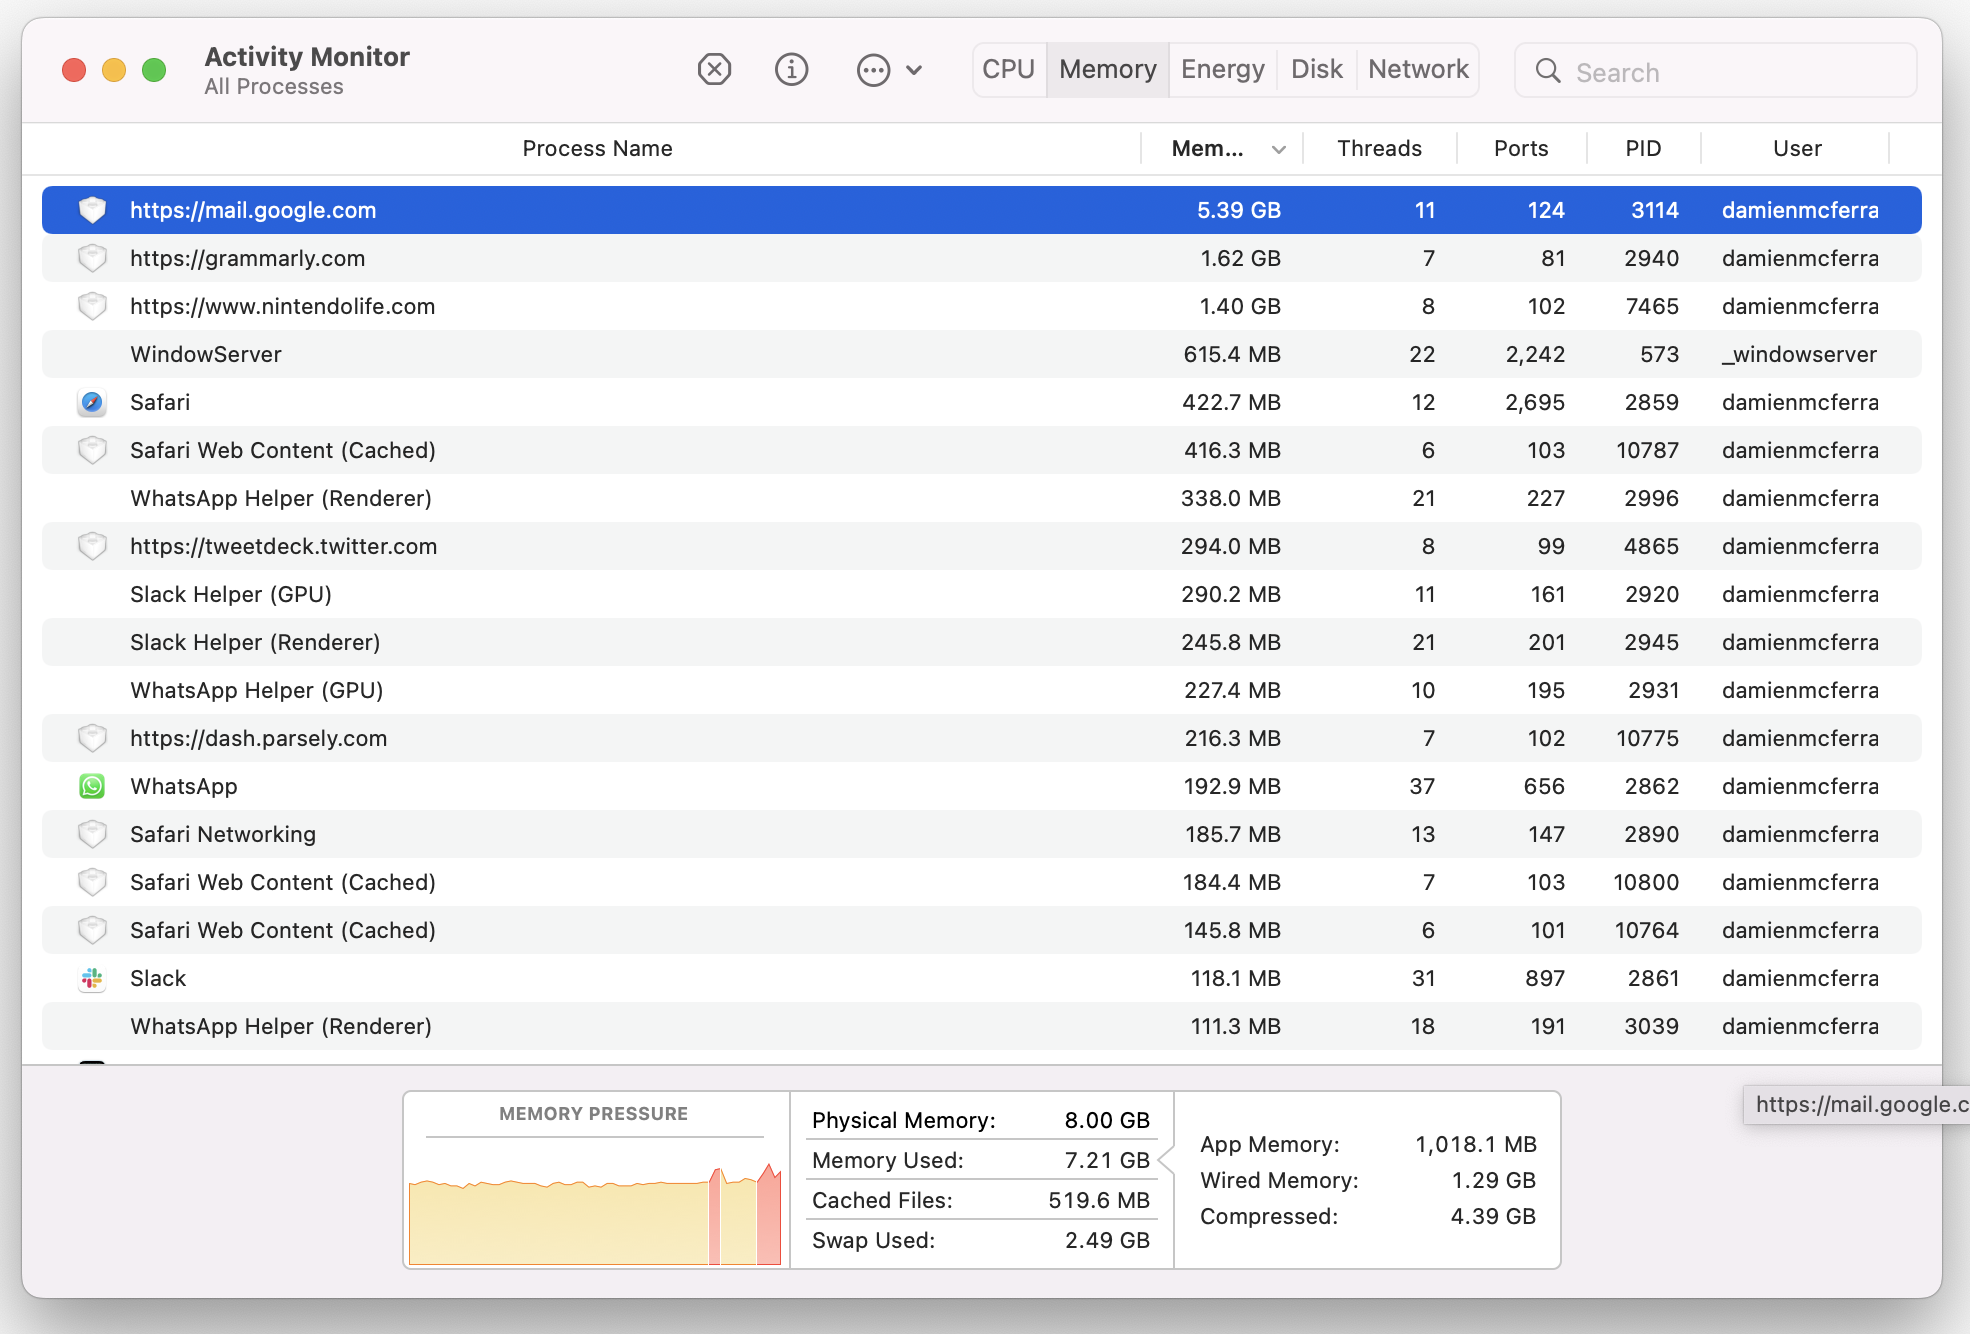1970x1334 pixels.
Task: Select the Network tab
Action: pos(1417,69)
